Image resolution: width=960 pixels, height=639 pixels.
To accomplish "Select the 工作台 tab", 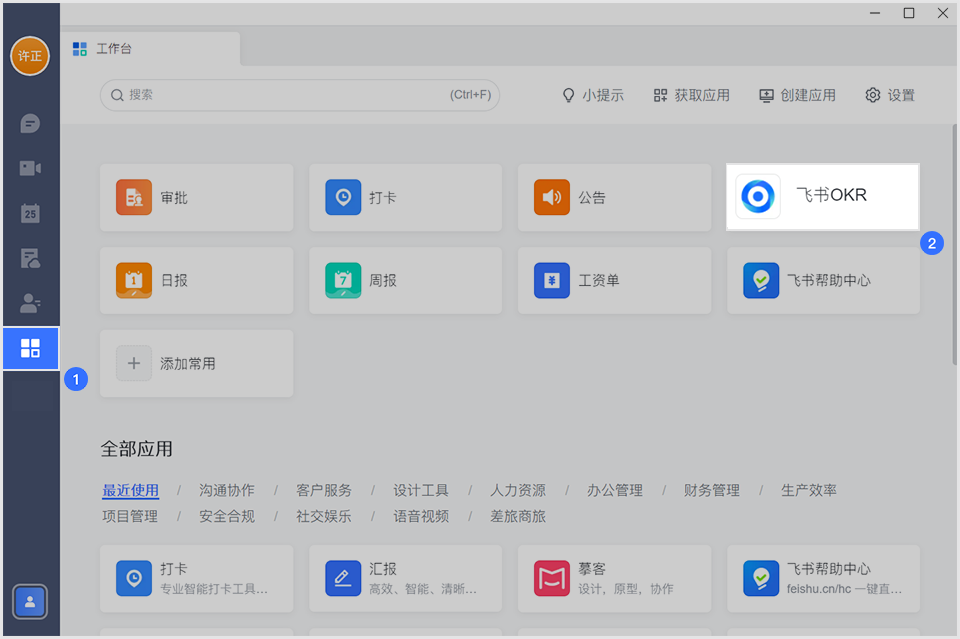I will 150,48.
